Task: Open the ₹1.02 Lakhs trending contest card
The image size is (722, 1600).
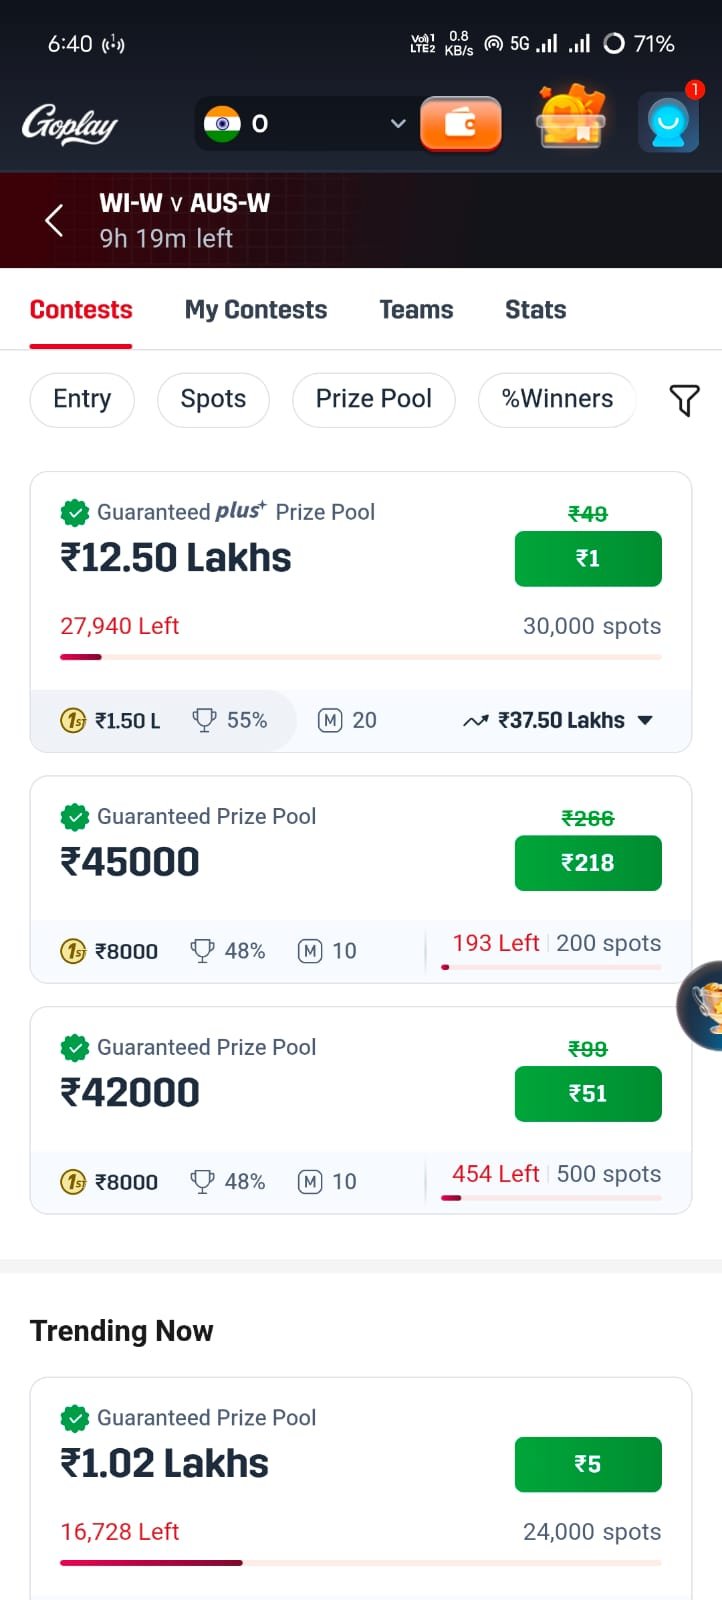Action: [250, 1463]
